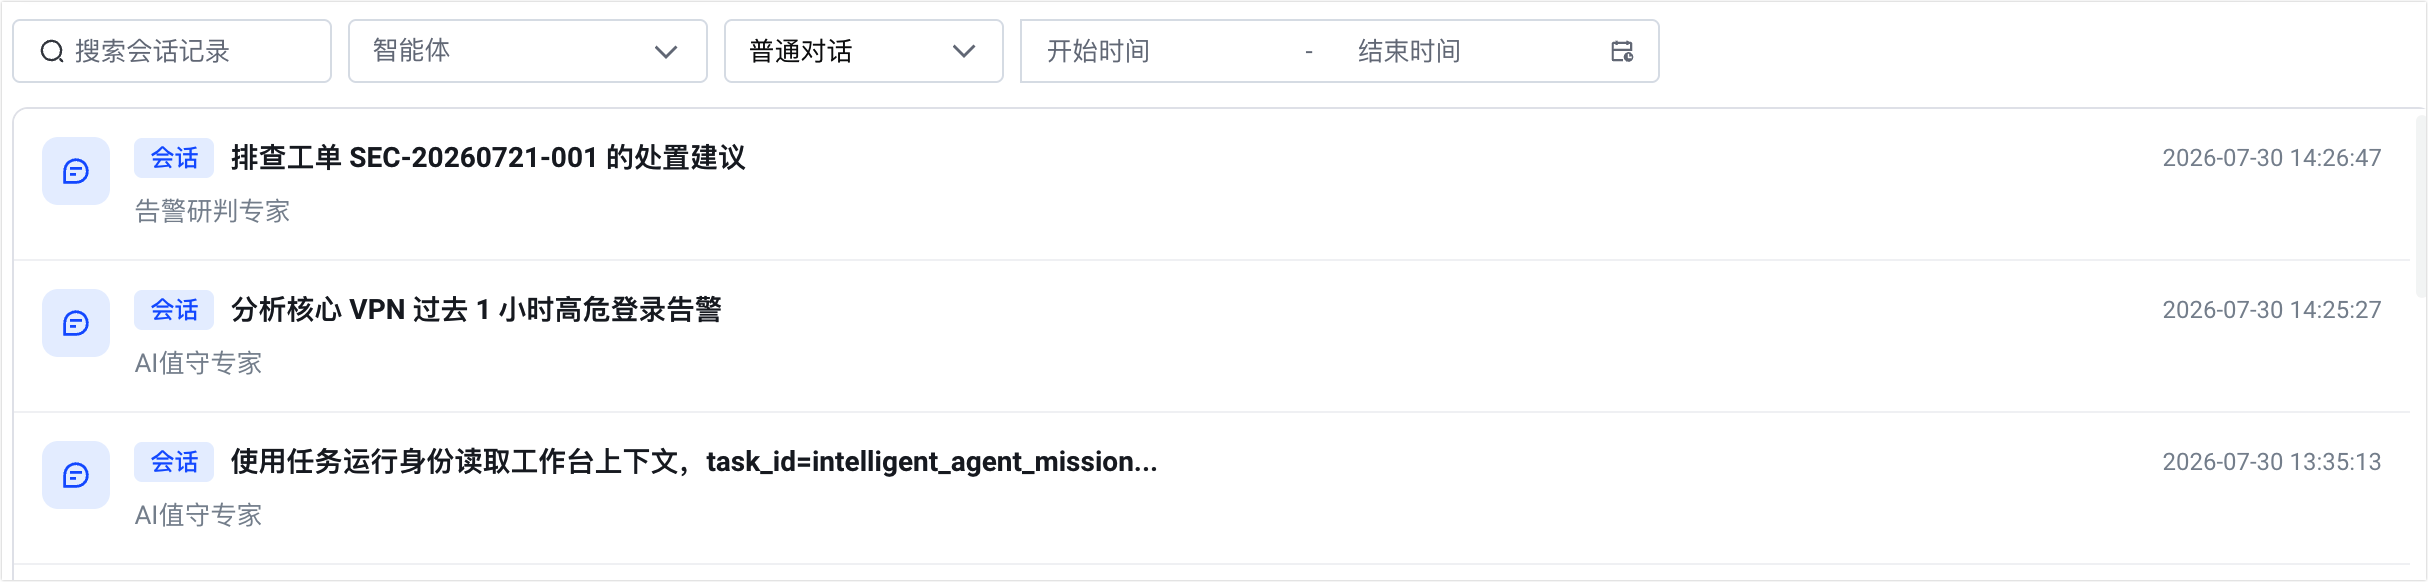Open the 普通对话 type dropdown

864,51
